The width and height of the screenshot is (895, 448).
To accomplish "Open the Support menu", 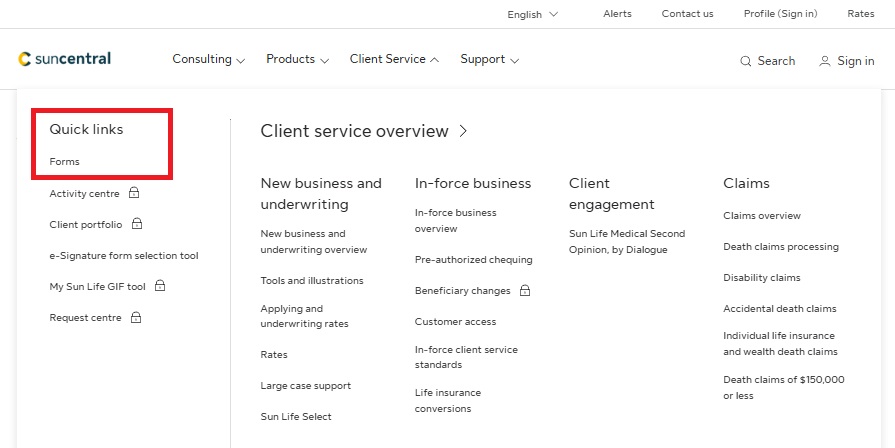I will (x=489, y=59).
